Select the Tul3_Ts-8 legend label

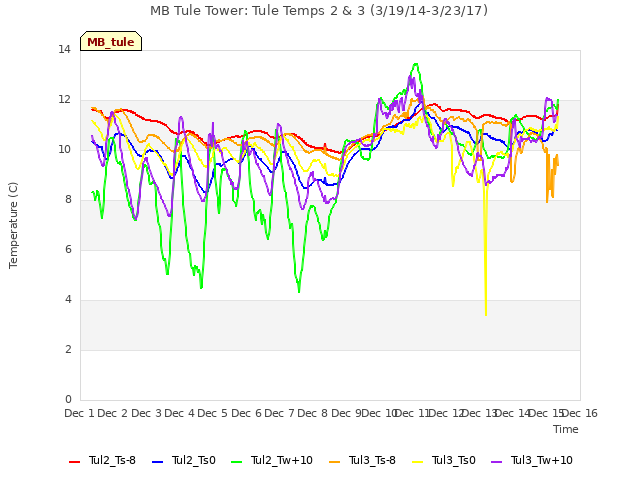click(x=372, y=460)
